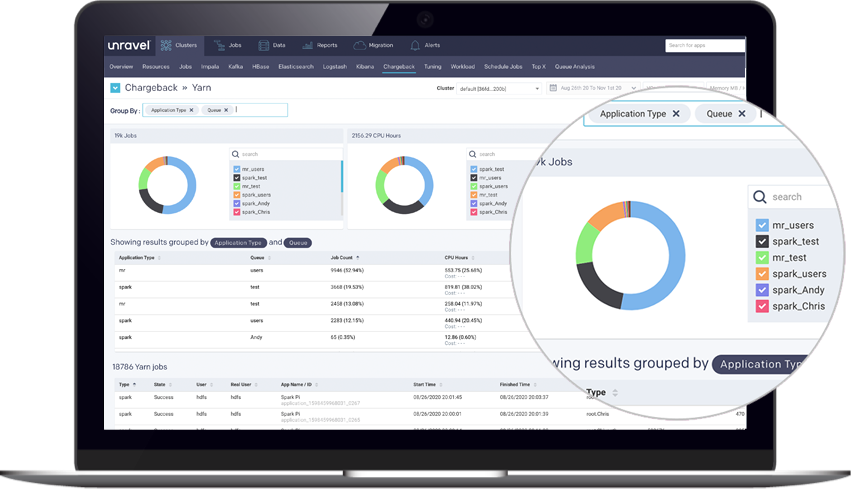Click Application Type pill beside 'Showing results grouped by'
Viewport: 851px width, 489px height.
(x=238, y=243)
